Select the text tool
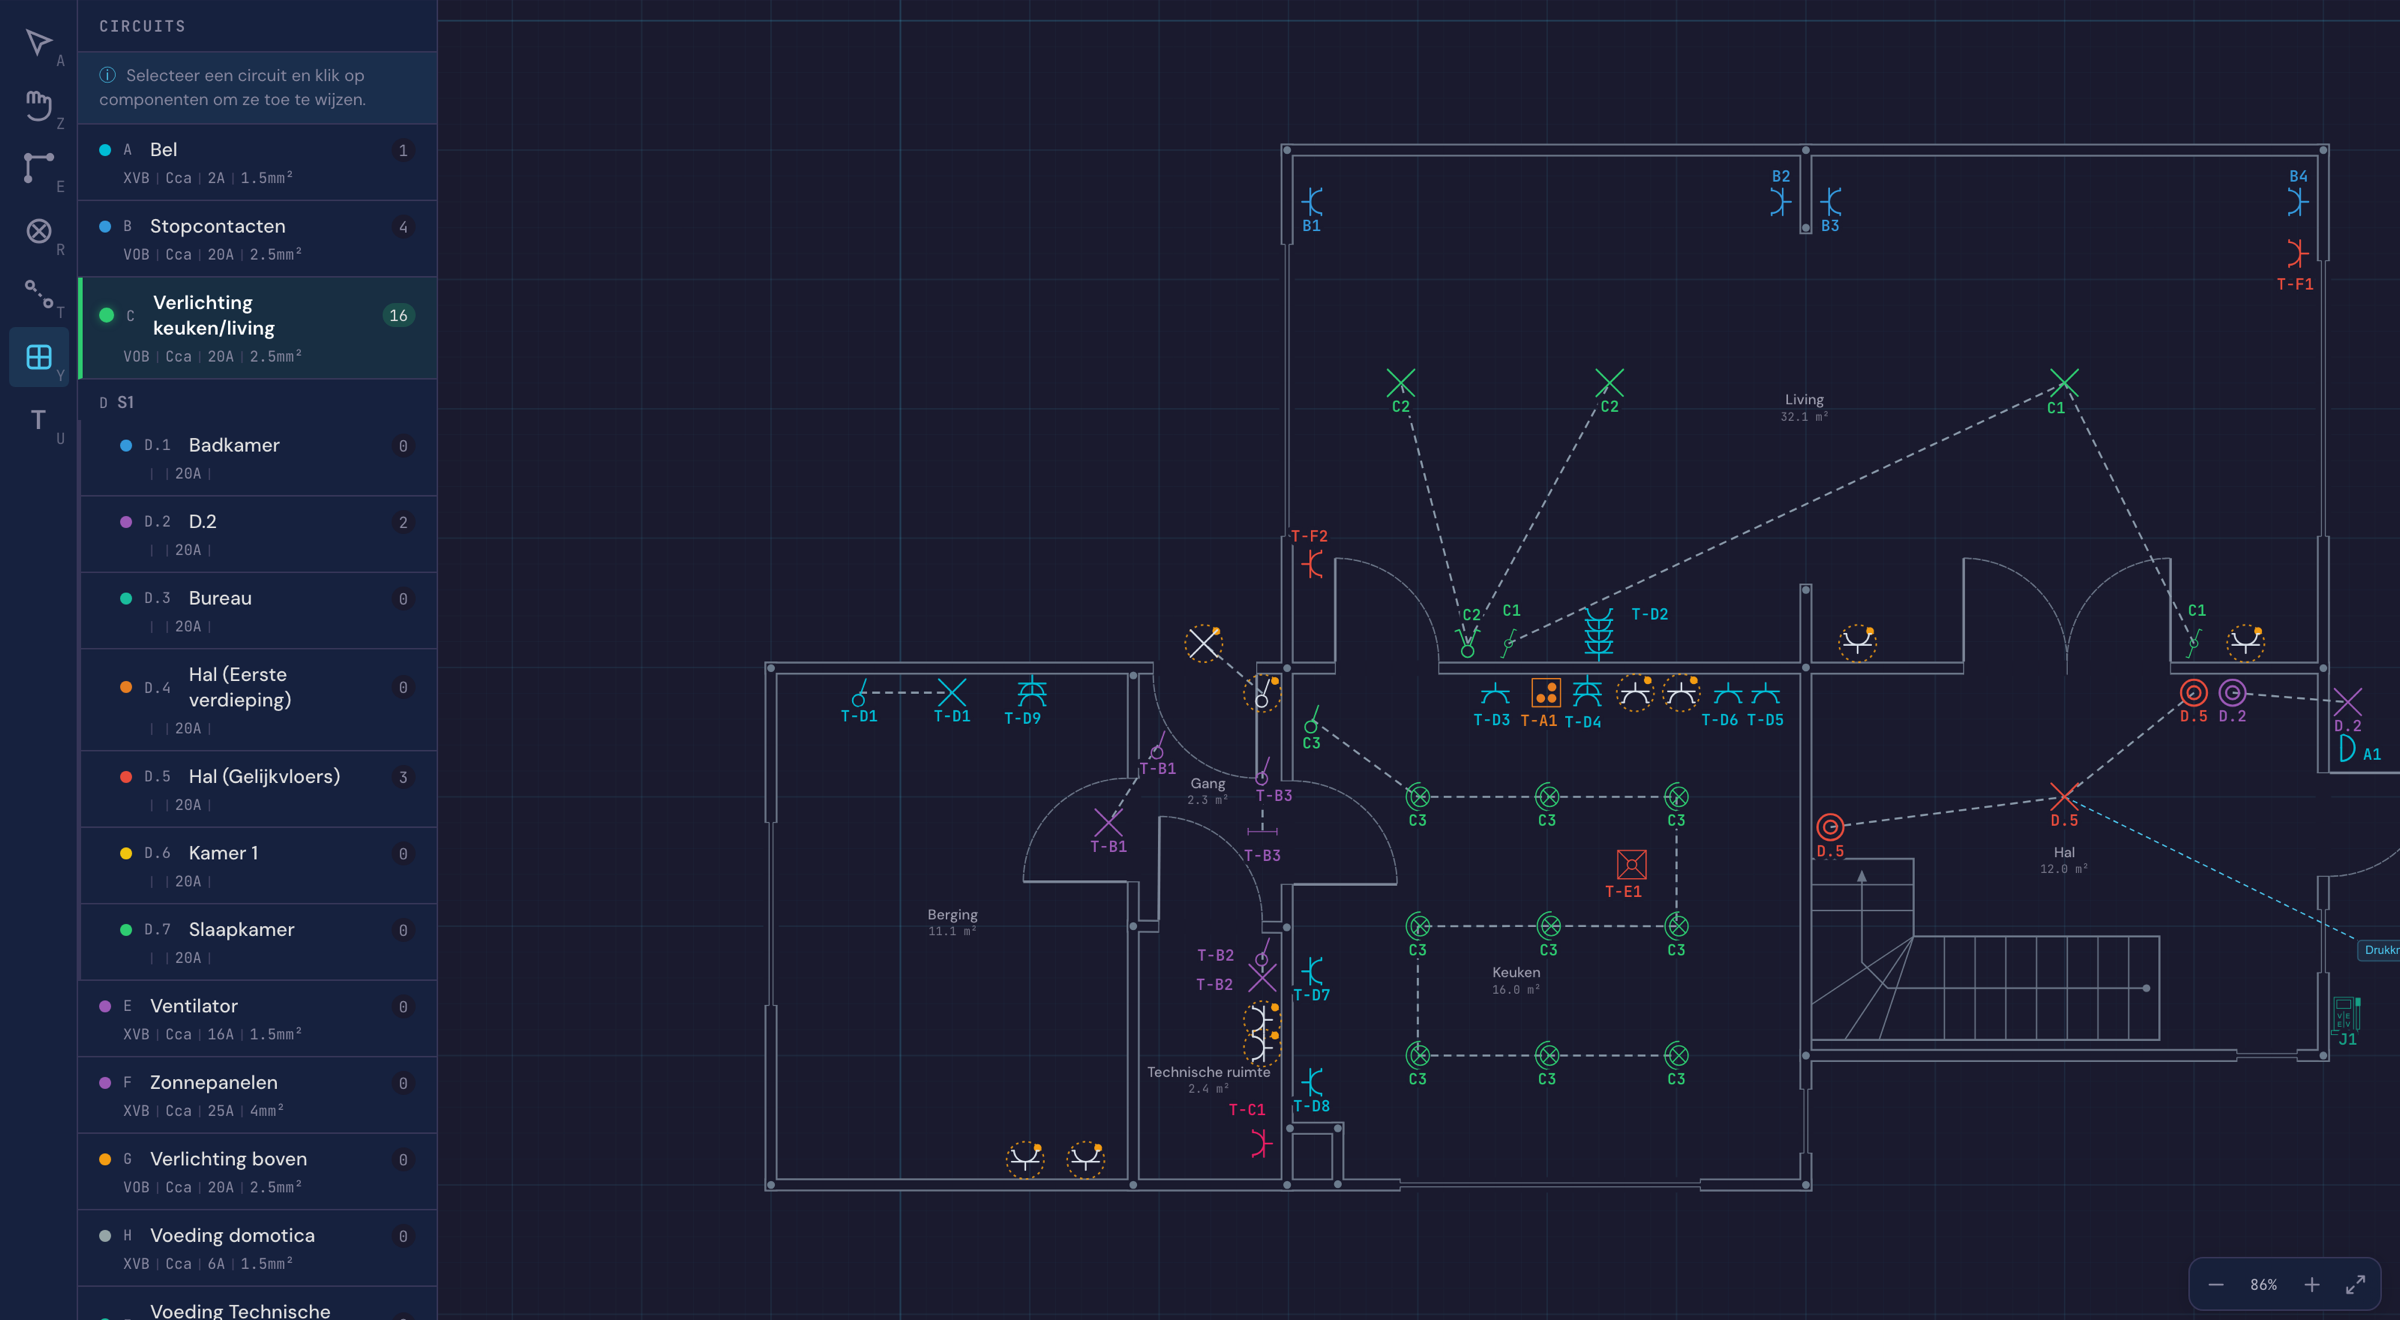This screenshot has width=2400, height=1320. point(39,420)
